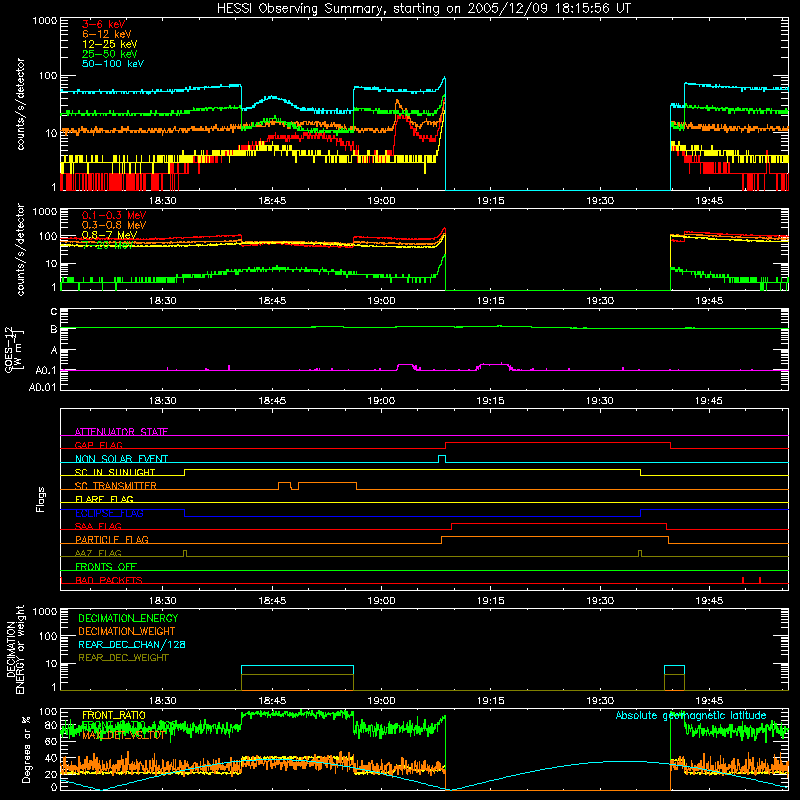This screenshot has height=800, width=800.
Task: Click the Absolute geomagnetic latitude label
Action: (691, 715)
